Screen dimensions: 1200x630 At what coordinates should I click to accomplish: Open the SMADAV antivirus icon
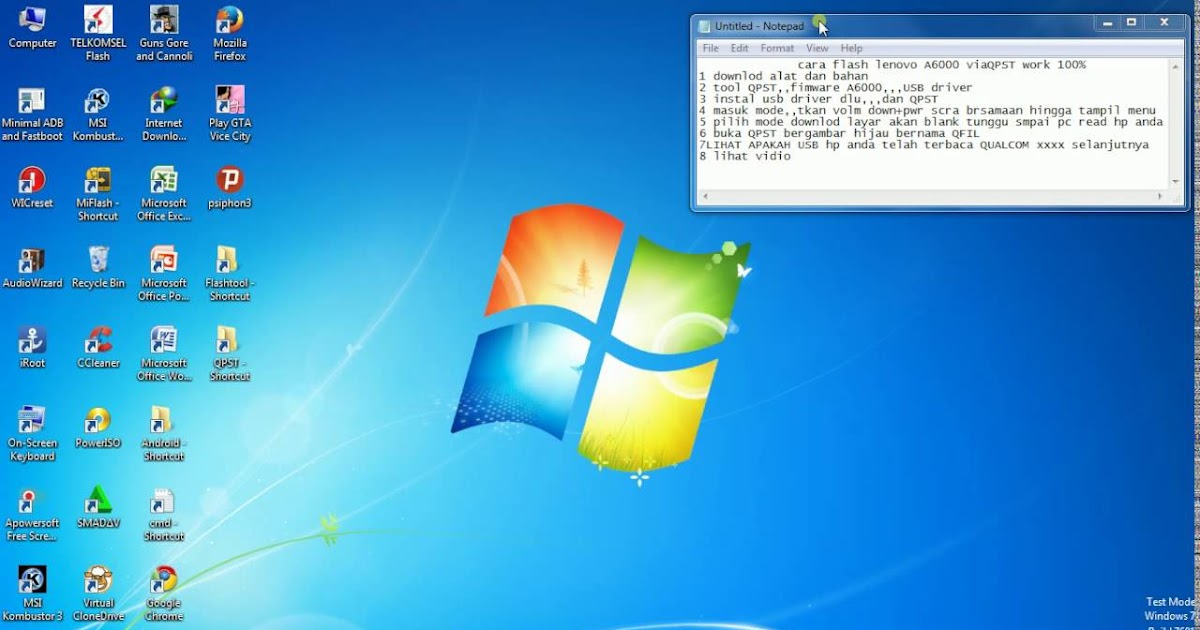point(97,507)
